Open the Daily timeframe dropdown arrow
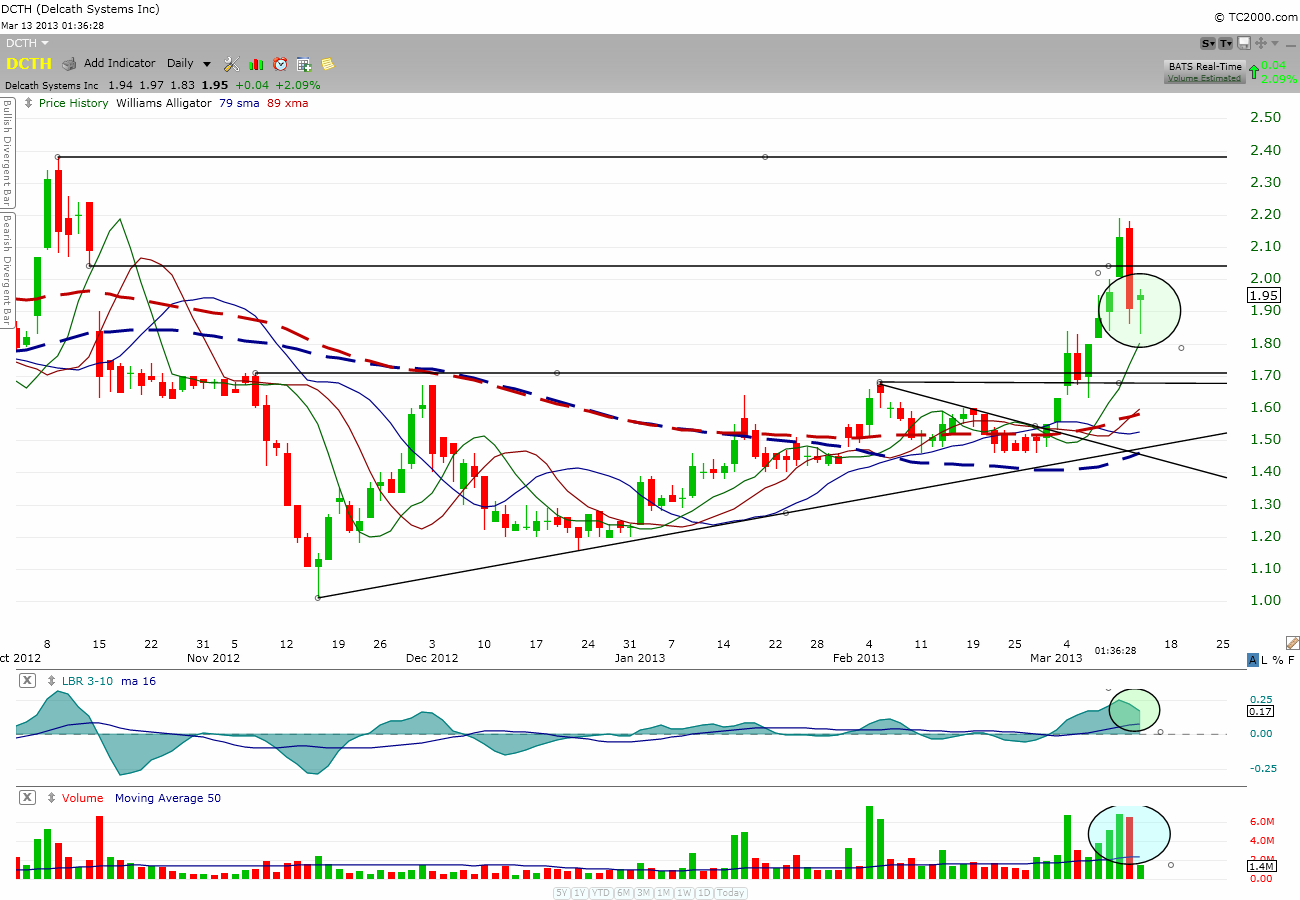This screenshot has width=1300, height=900. tap(207, 64)
